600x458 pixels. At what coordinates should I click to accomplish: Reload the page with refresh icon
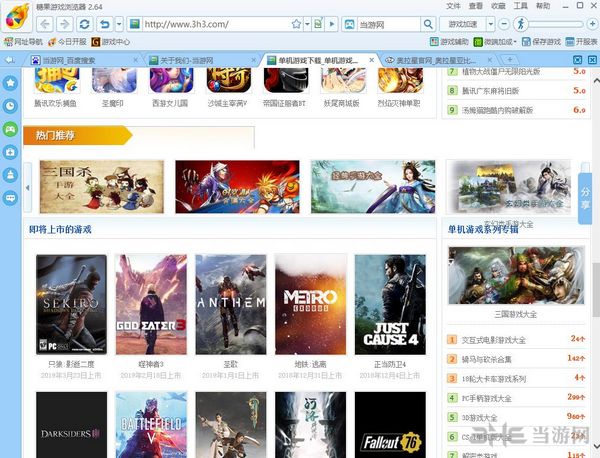[x=85, y=24]
